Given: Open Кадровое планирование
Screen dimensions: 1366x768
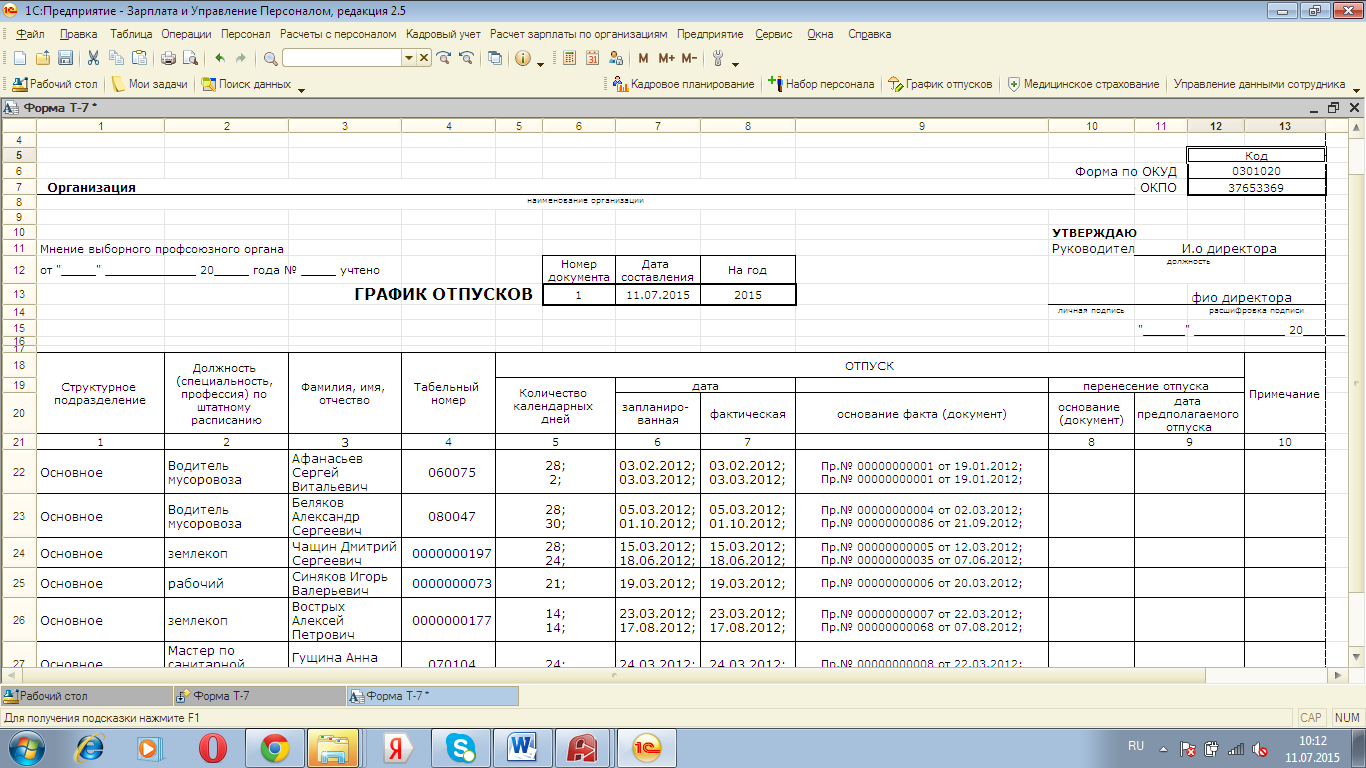Looking at the screenshot, I should pos(683,84).
